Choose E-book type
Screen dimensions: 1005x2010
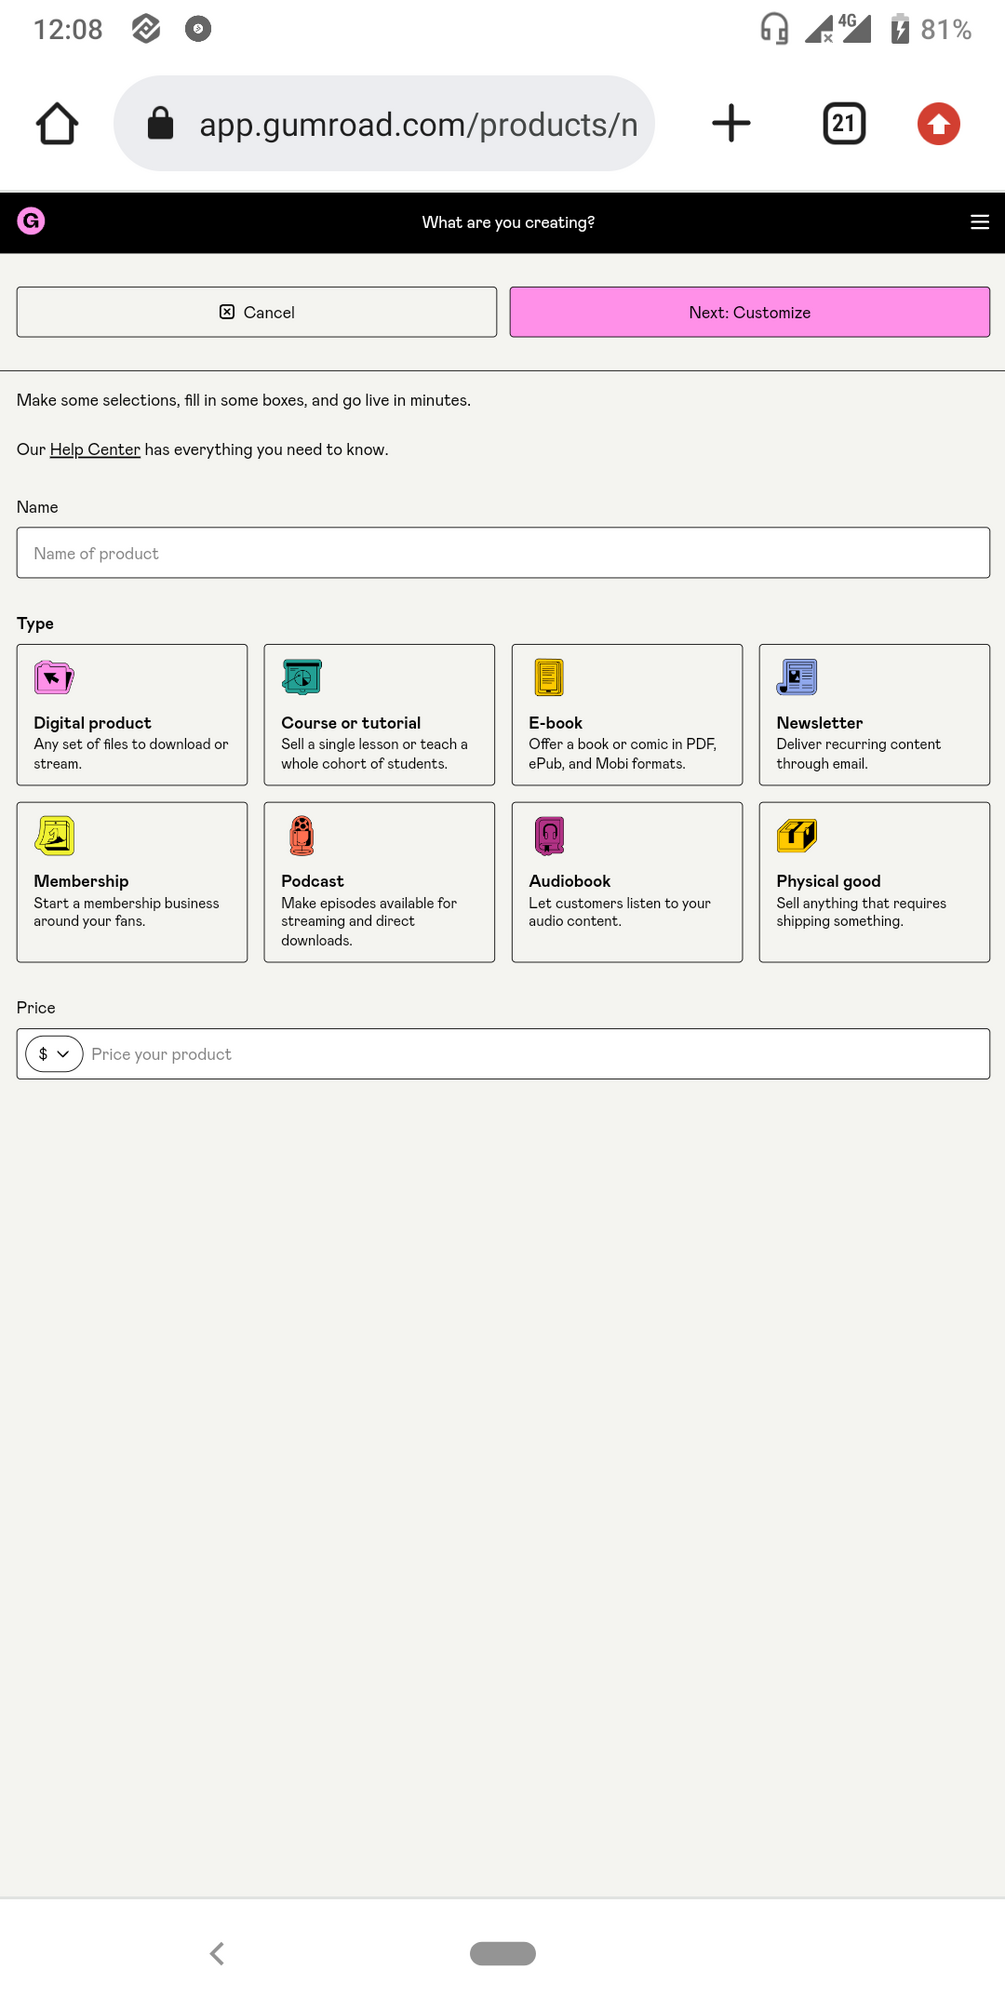tap(627, 715)
